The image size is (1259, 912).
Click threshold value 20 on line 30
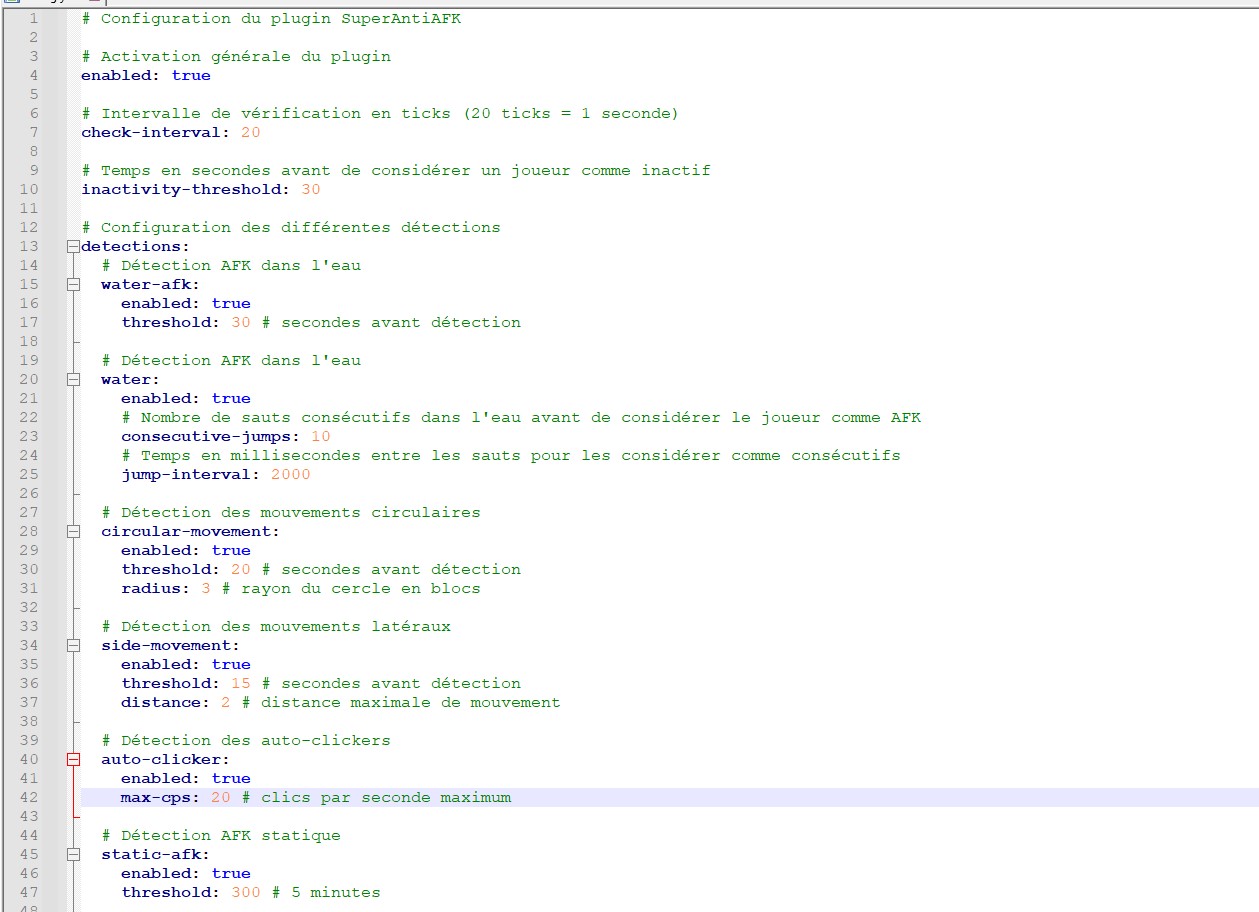241,569
